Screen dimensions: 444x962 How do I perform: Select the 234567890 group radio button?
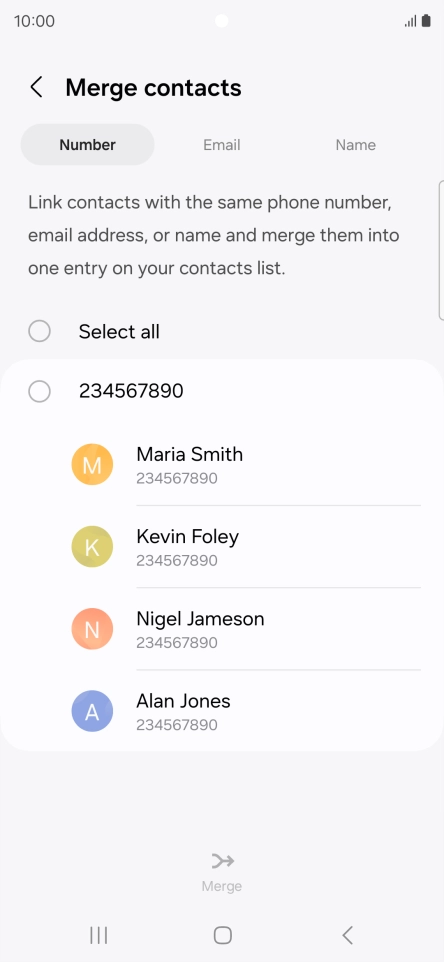point(39,391)
